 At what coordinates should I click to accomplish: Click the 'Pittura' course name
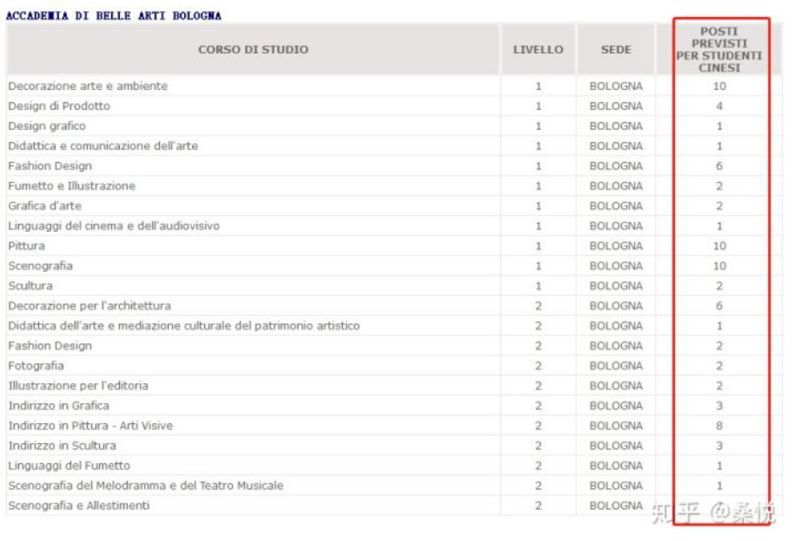click(x=26, y=246)
